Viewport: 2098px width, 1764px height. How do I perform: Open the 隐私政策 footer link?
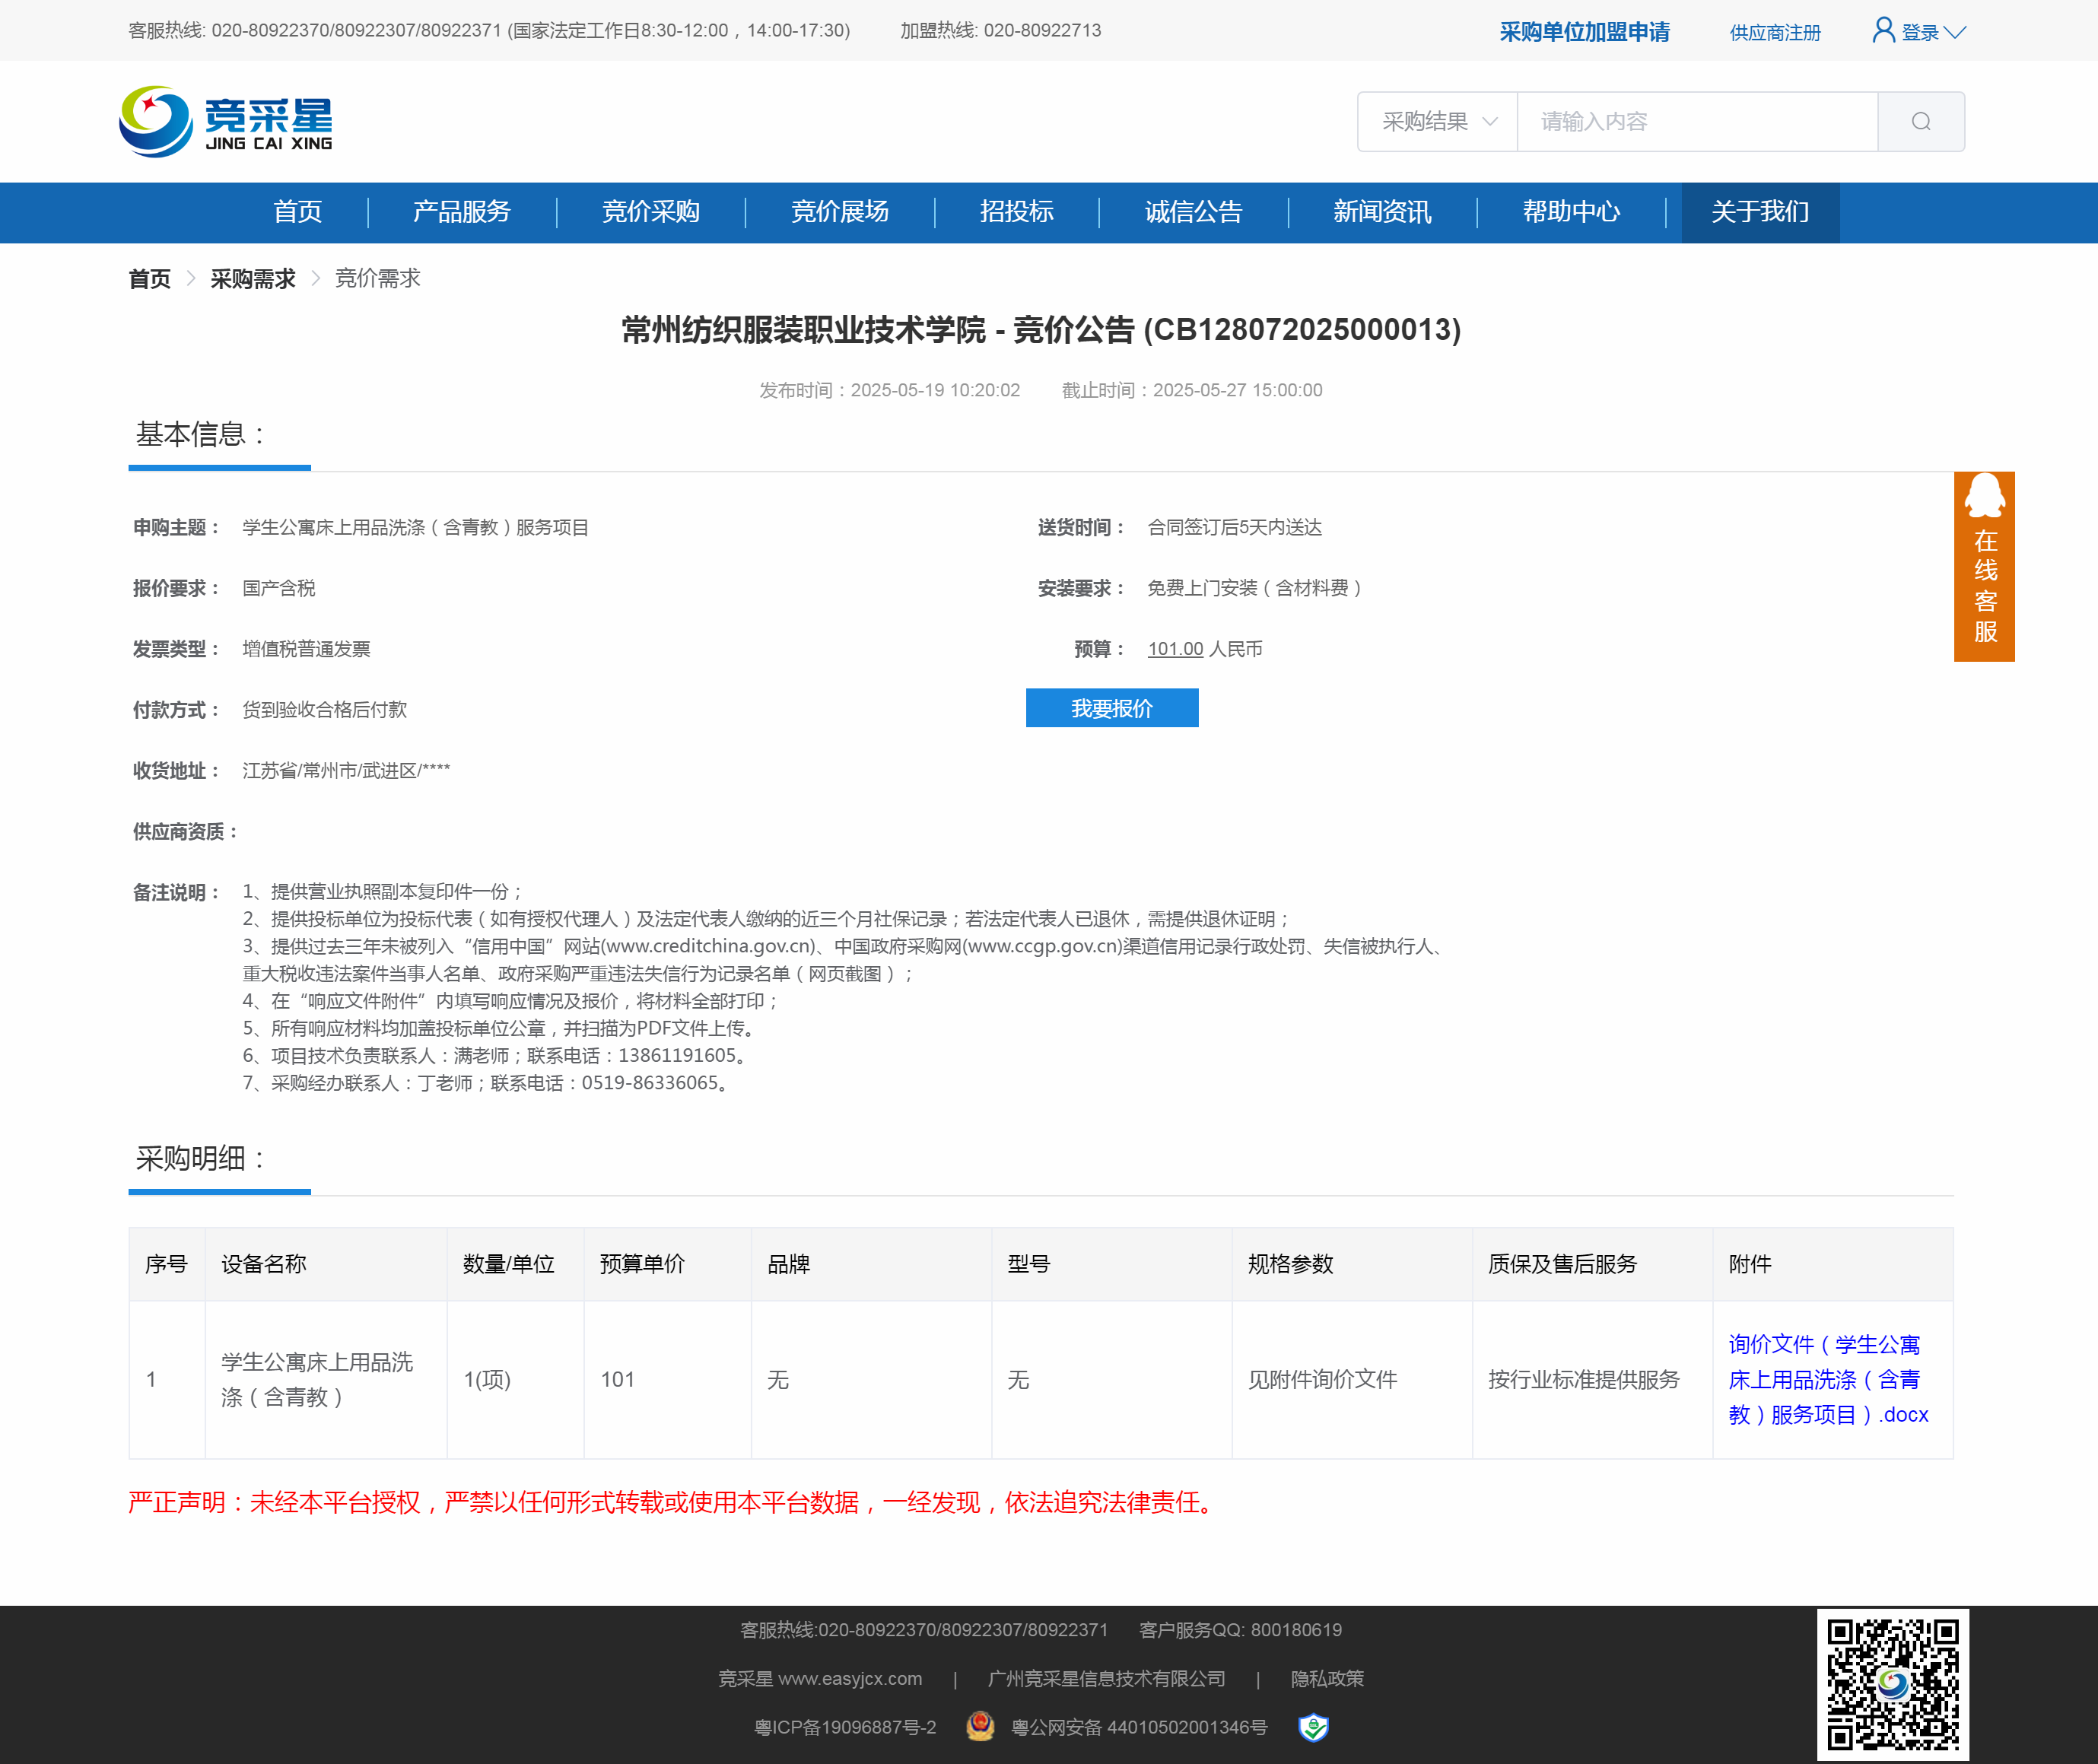(1326, 1678)
